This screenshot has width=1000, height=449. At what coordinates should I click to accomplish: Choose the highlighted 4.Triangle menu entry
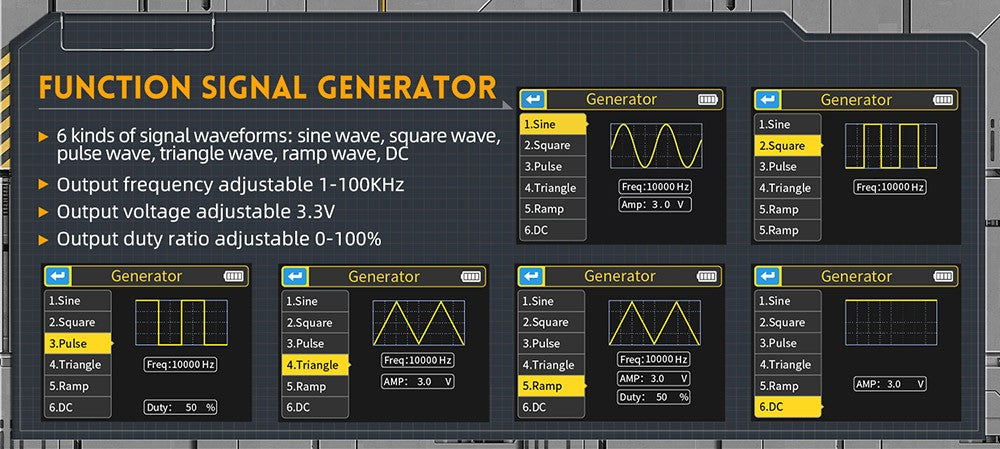pos(314,365)
